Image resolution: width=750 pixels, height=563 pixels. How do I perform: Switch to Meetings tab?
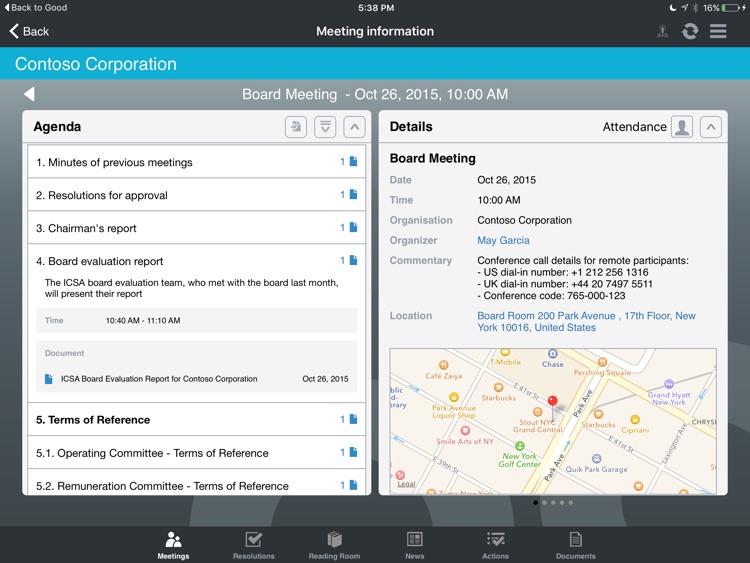[x=173, y=545]
